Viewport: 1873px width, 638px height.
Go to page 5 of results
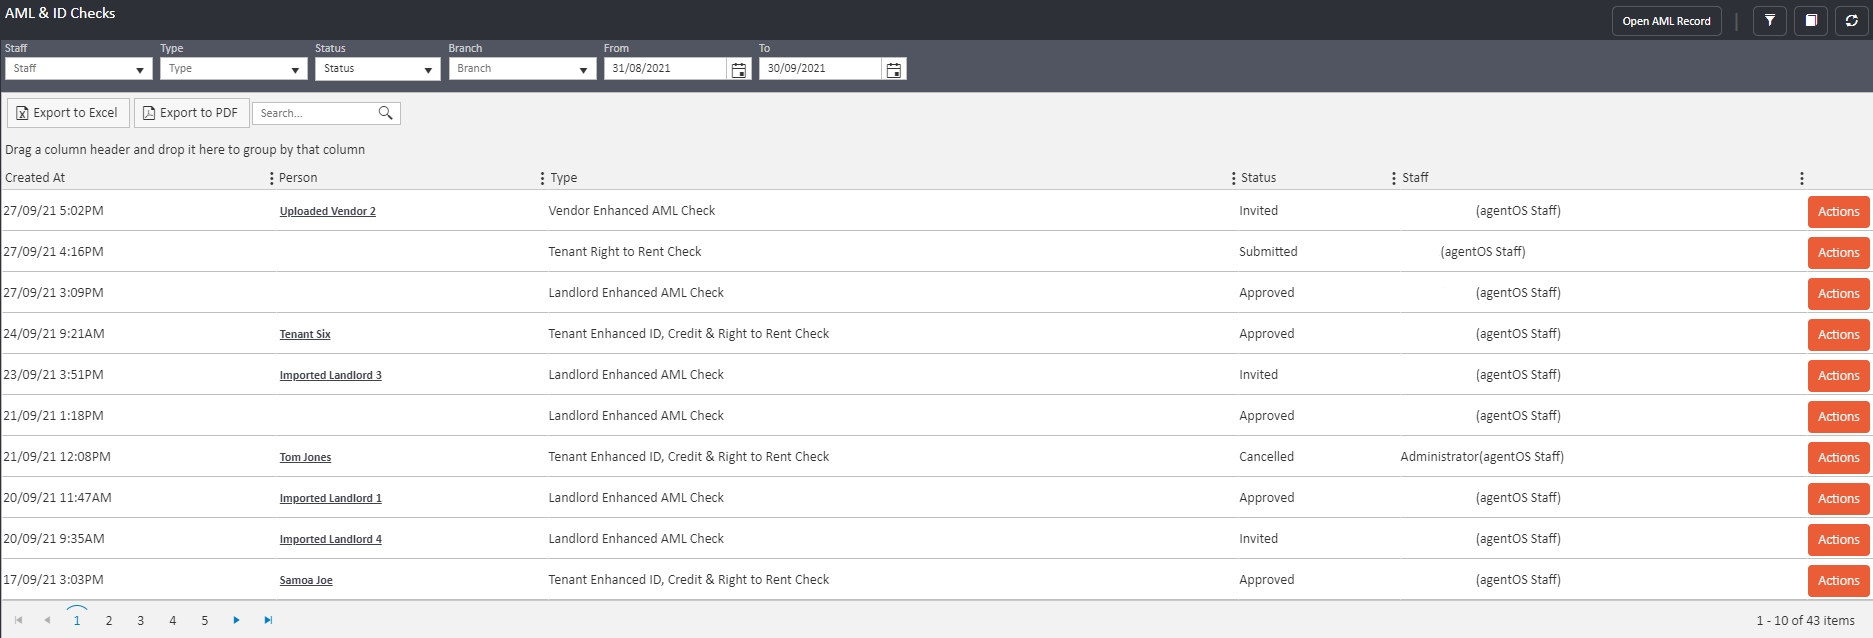click(205, 621)
